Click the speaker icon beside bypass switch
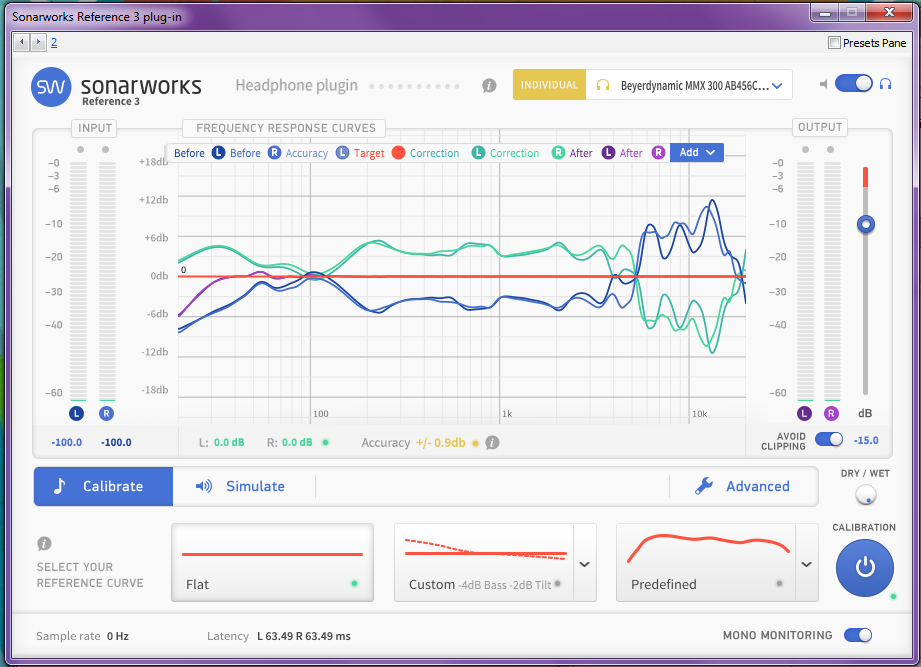The height and width of the screenshot is (667, 921). pos(823,84)
